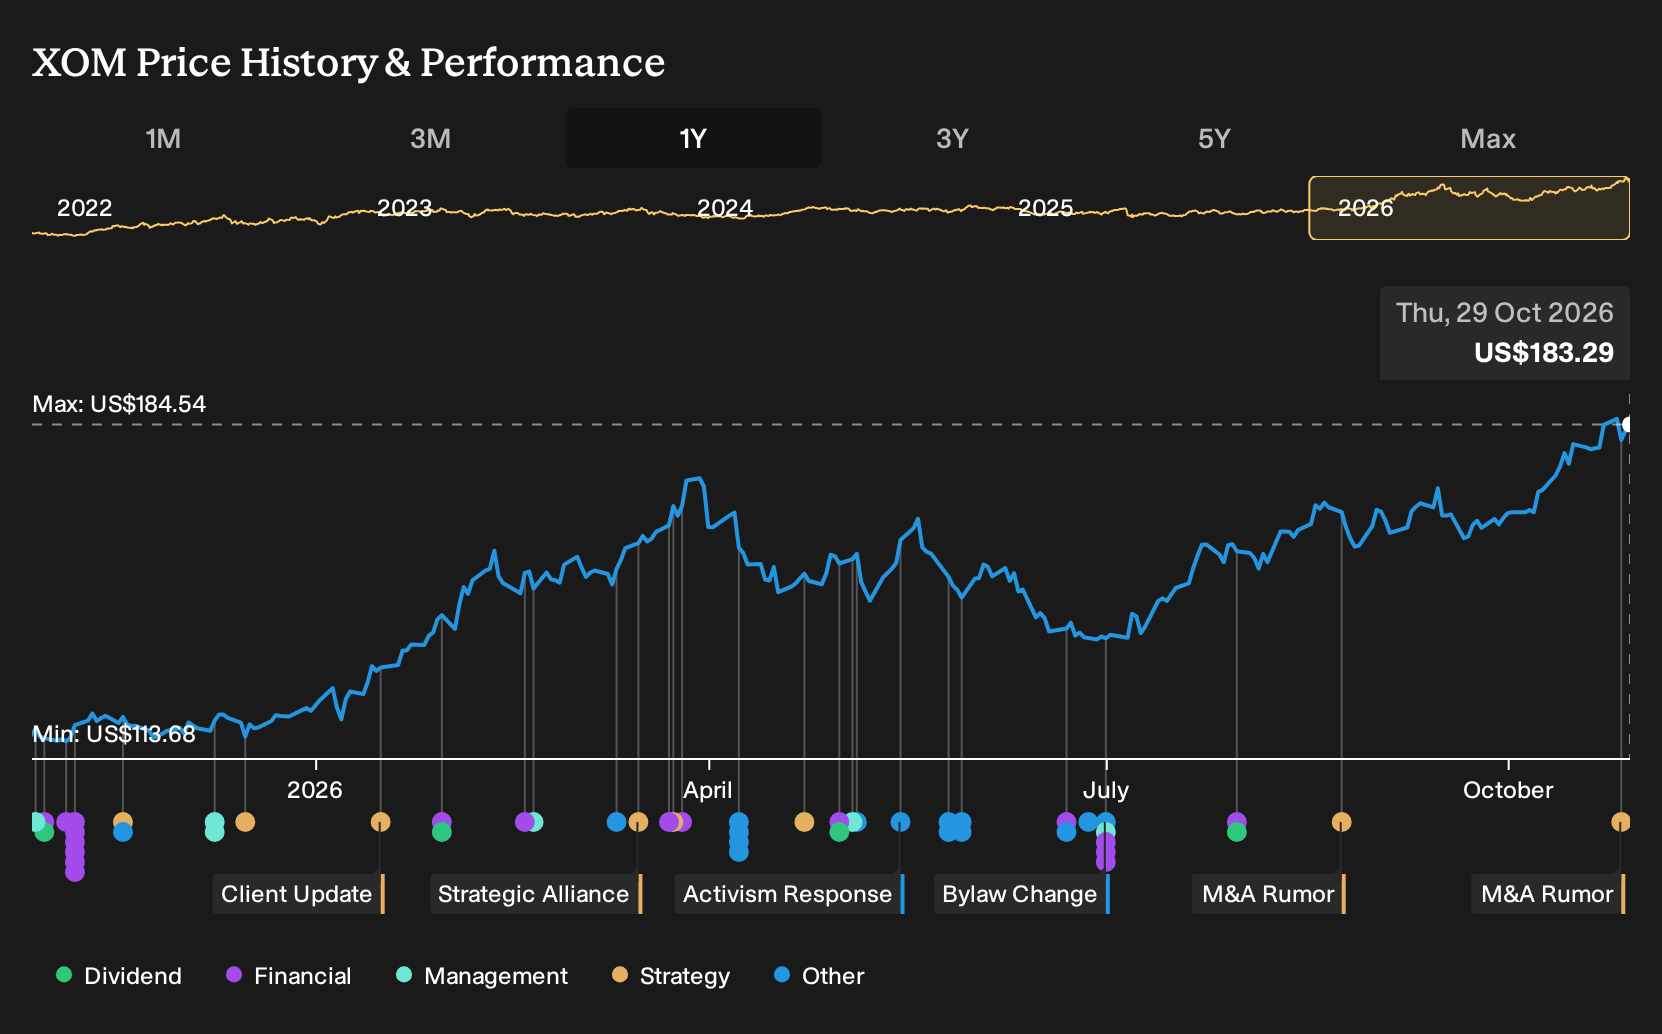Toggle the Strategy legend filter
Screen dimensions: 1662x1034
click(671, 976)
